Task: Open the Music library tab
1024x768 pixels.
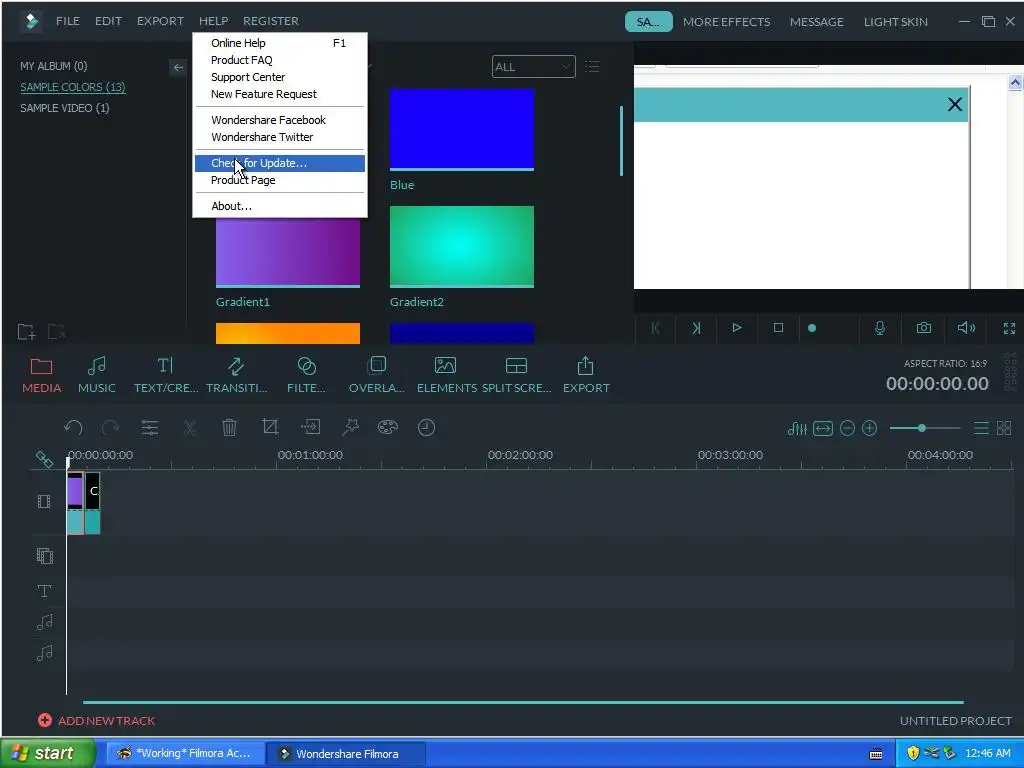Action: point(97,375)
